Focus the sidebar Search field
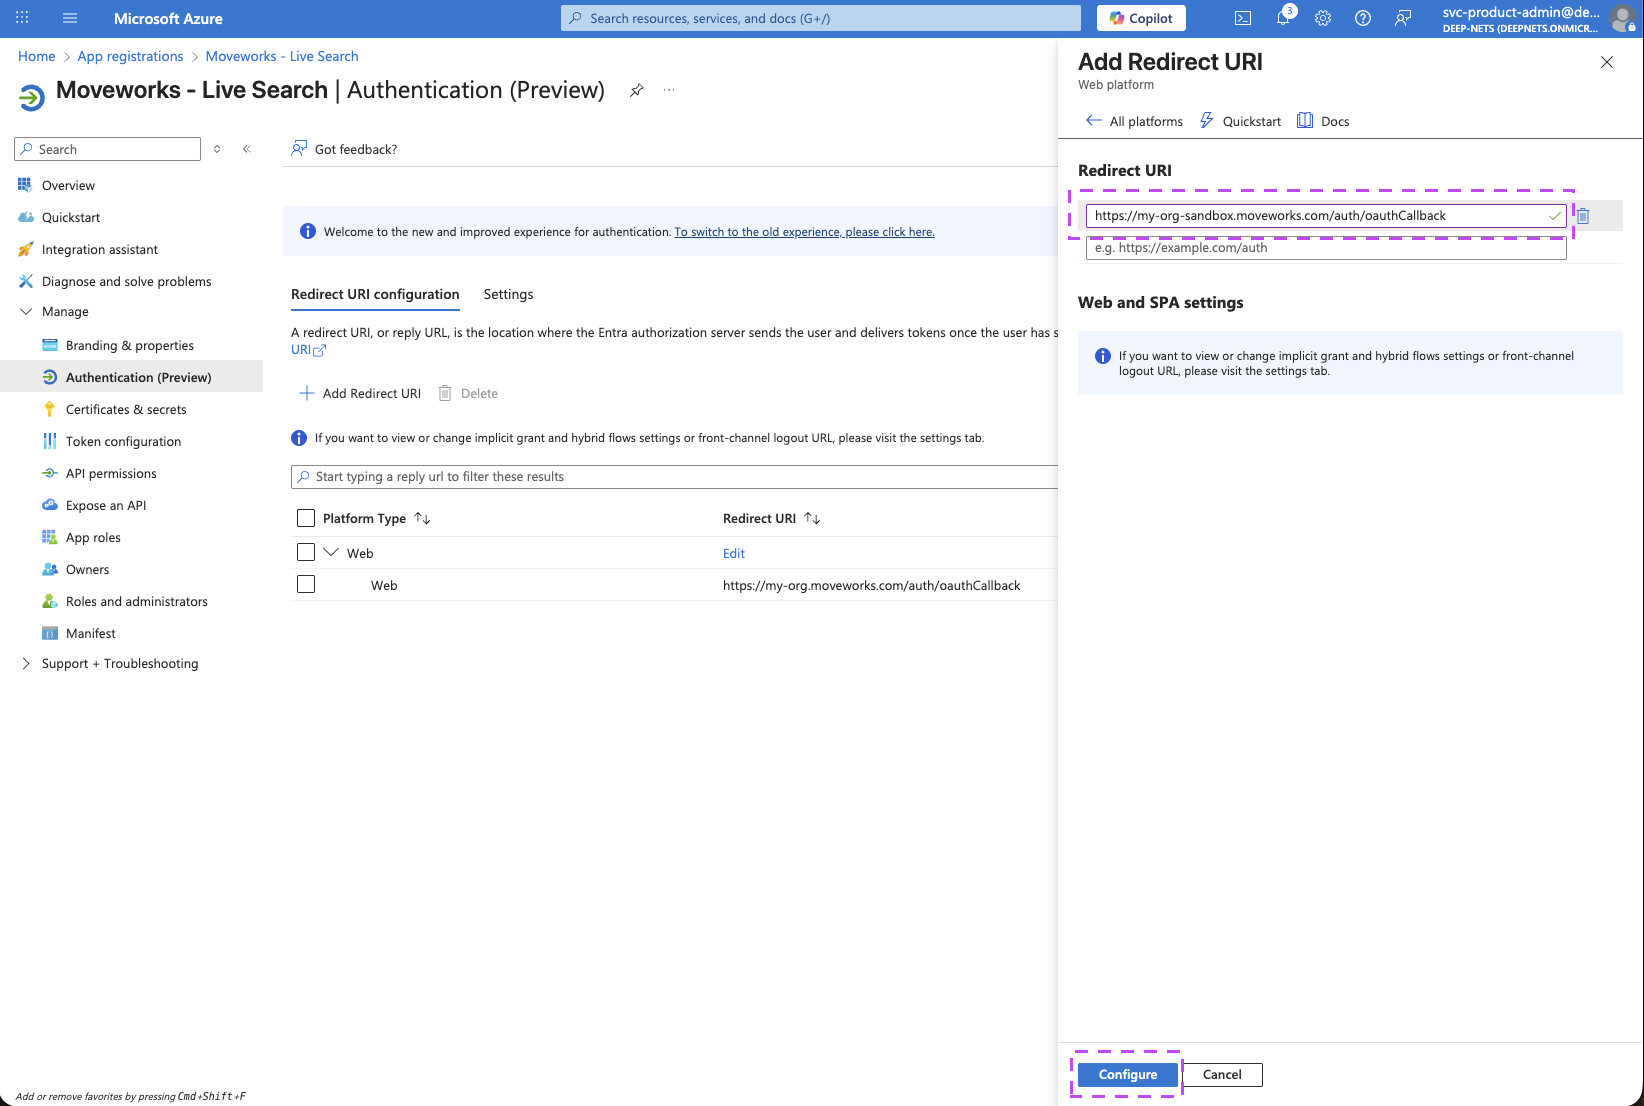 tap(107, 149)
